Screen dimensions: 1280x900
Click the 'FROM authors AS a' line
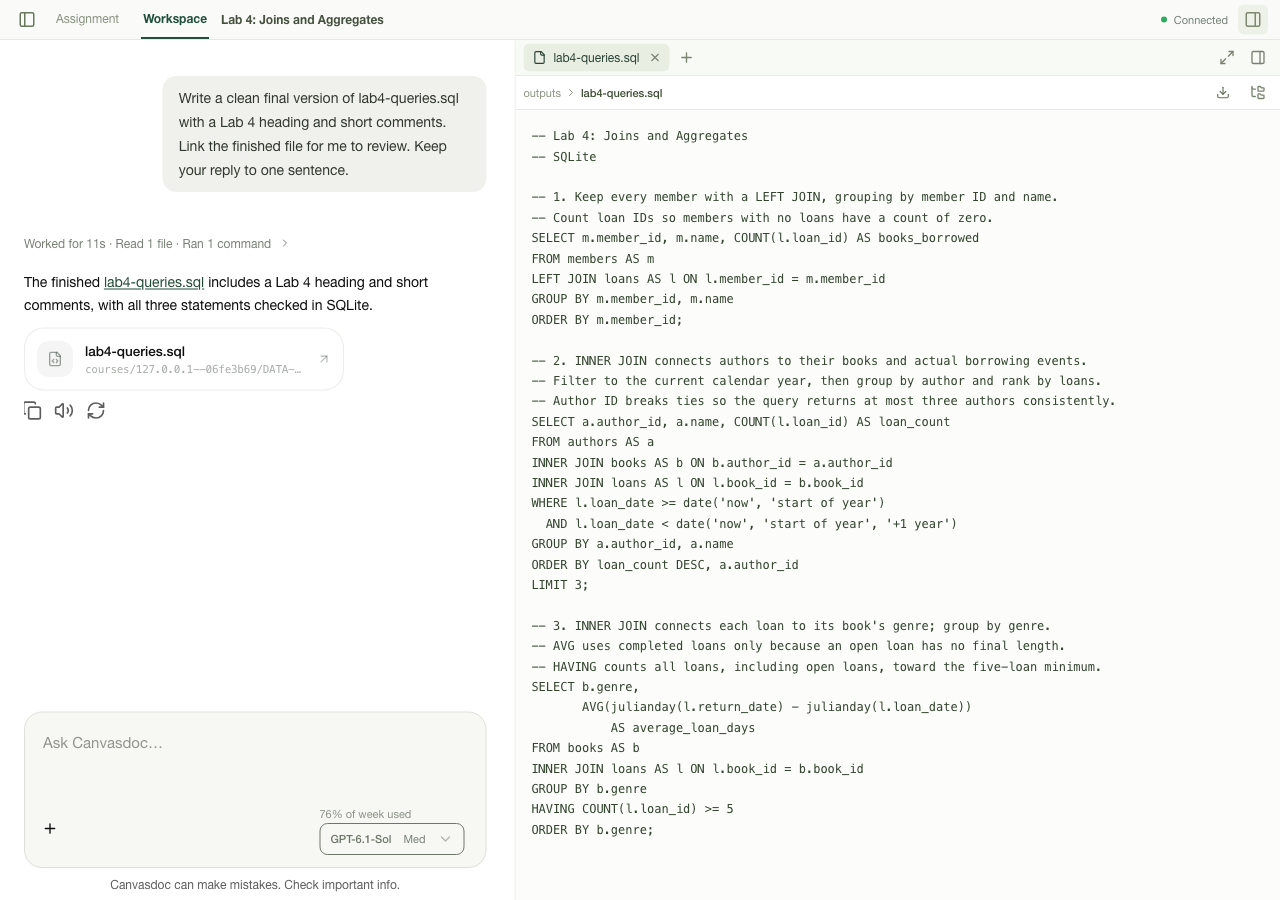593,442
